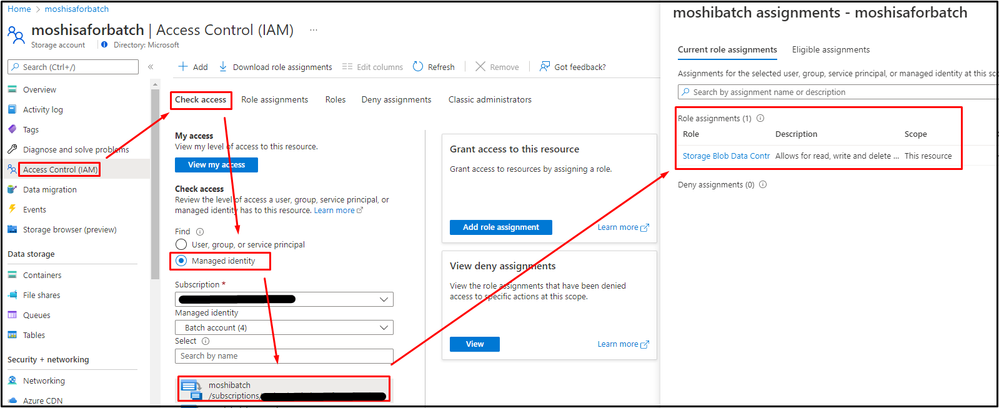Open the ellipsis more options in header
This screenshot has width=999, height=408.
coord(313,30)
